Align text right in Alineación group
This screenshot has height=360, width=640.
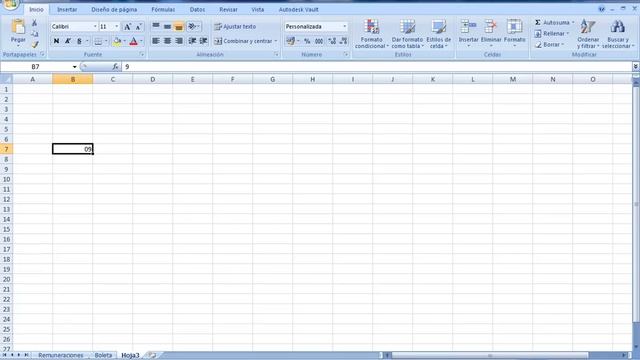179,41
